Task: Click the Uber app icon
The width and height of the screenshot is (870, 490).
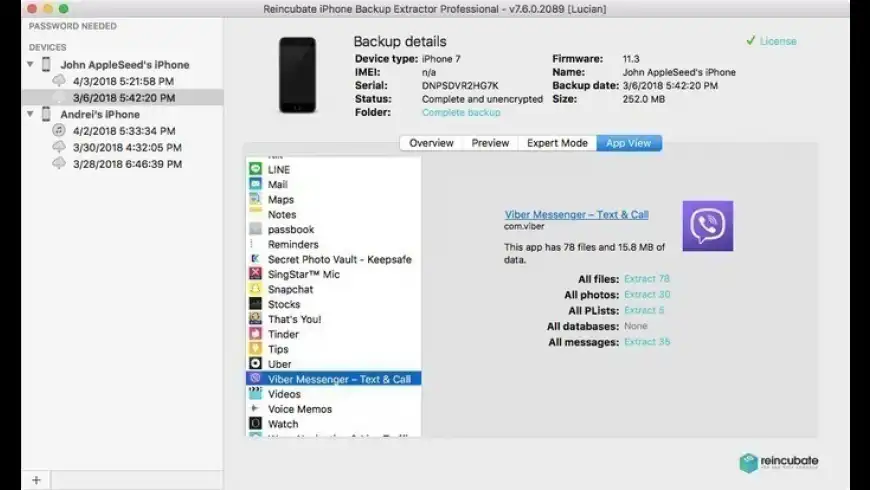Action: [x=255, y=363]
